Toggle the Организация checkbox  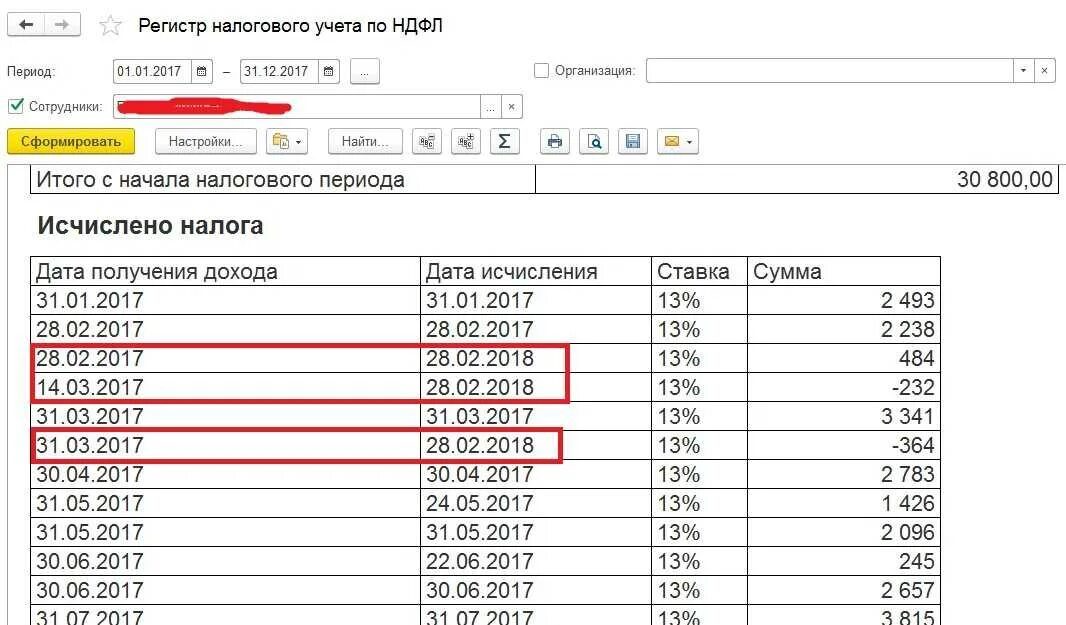click(x=541, y=71)
